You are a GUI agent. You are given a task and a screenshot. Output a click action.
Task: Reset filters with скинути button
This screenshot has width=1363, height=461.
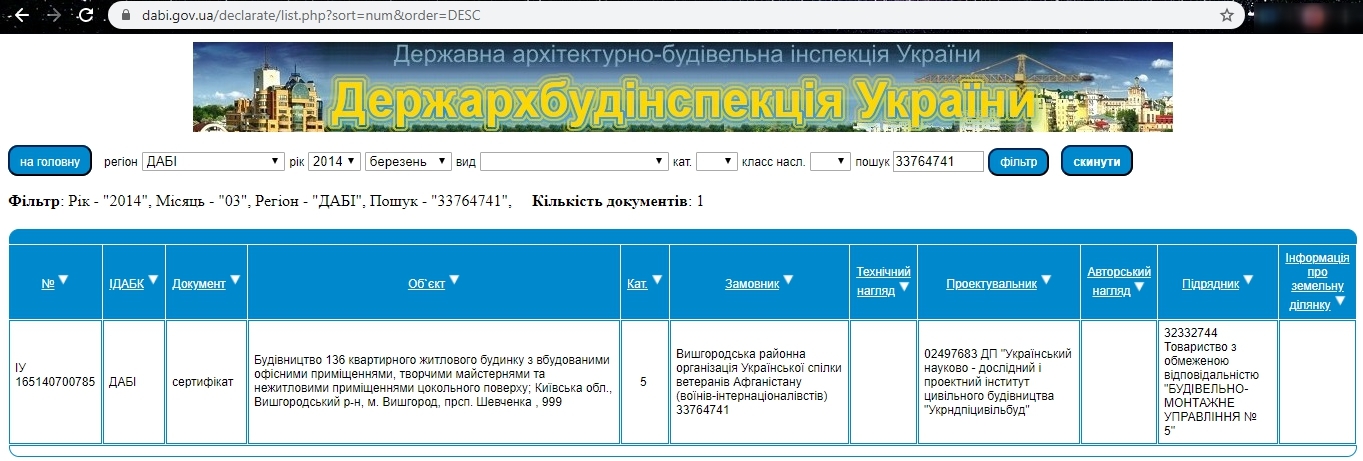pos(1096,161)
